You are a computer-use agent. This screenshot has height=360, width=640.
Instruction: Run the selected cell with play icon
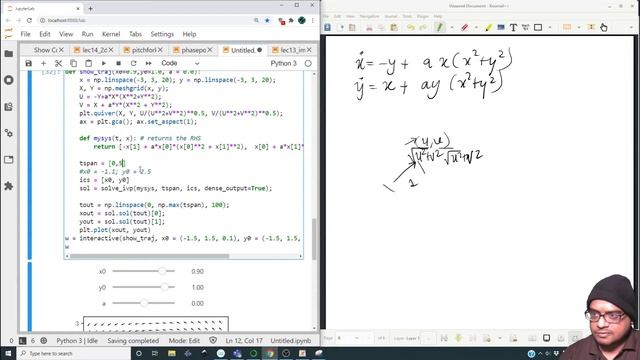104,63
